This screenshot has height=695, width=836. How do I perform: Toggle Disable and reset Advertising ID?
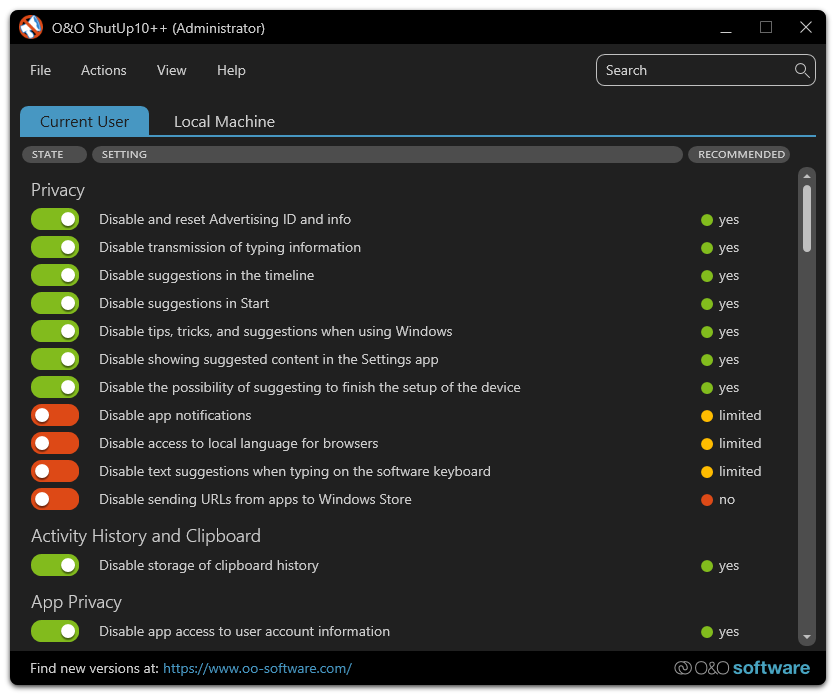[x=55, y=219]
